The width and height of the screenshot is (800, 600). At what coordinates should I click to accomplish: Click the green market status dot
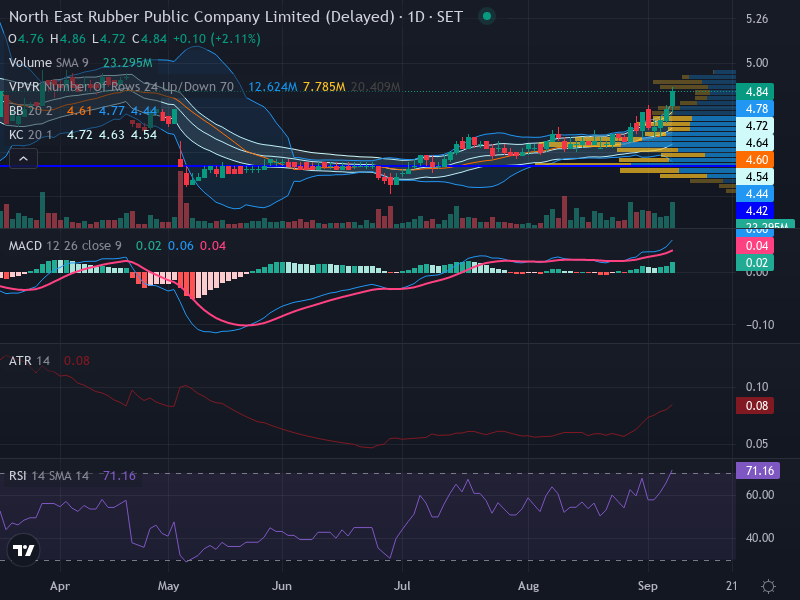[487, 16]
